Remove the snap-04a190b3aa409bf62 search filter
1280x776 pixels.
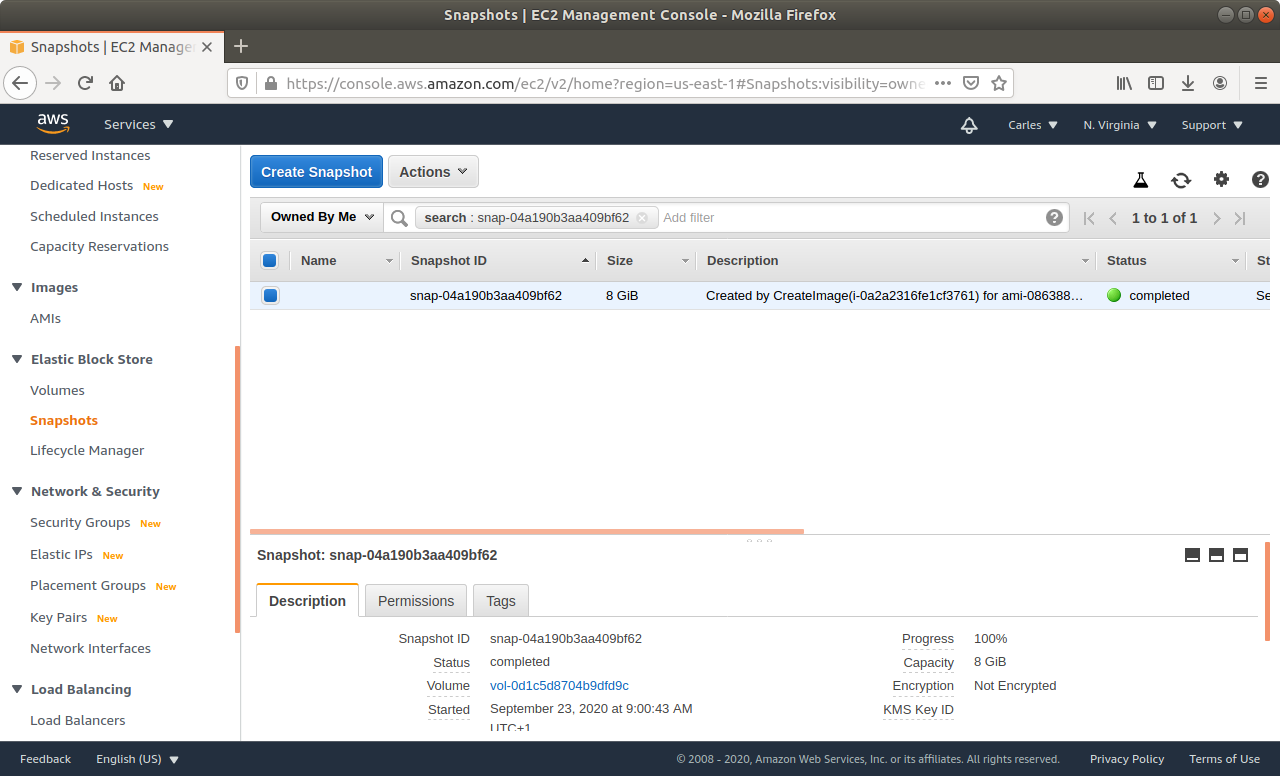pyautogui.click(x=642, y=218)
